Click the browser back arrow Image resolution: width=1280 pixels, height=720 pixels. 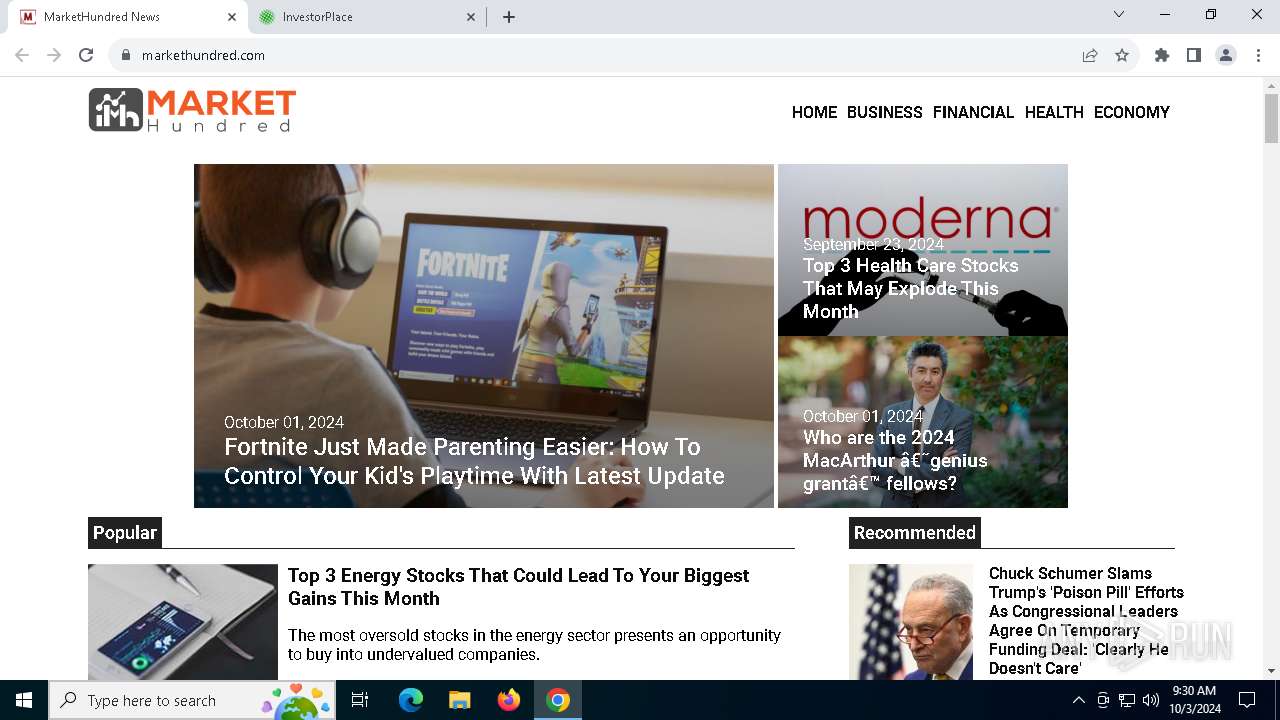coord(22,55)
